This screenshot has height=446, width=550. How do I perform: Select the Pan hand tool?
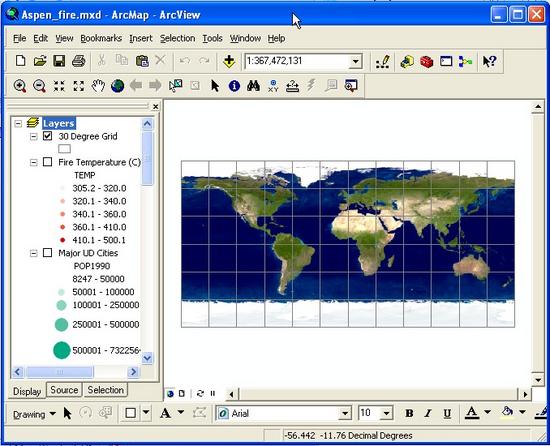(98, 86)
